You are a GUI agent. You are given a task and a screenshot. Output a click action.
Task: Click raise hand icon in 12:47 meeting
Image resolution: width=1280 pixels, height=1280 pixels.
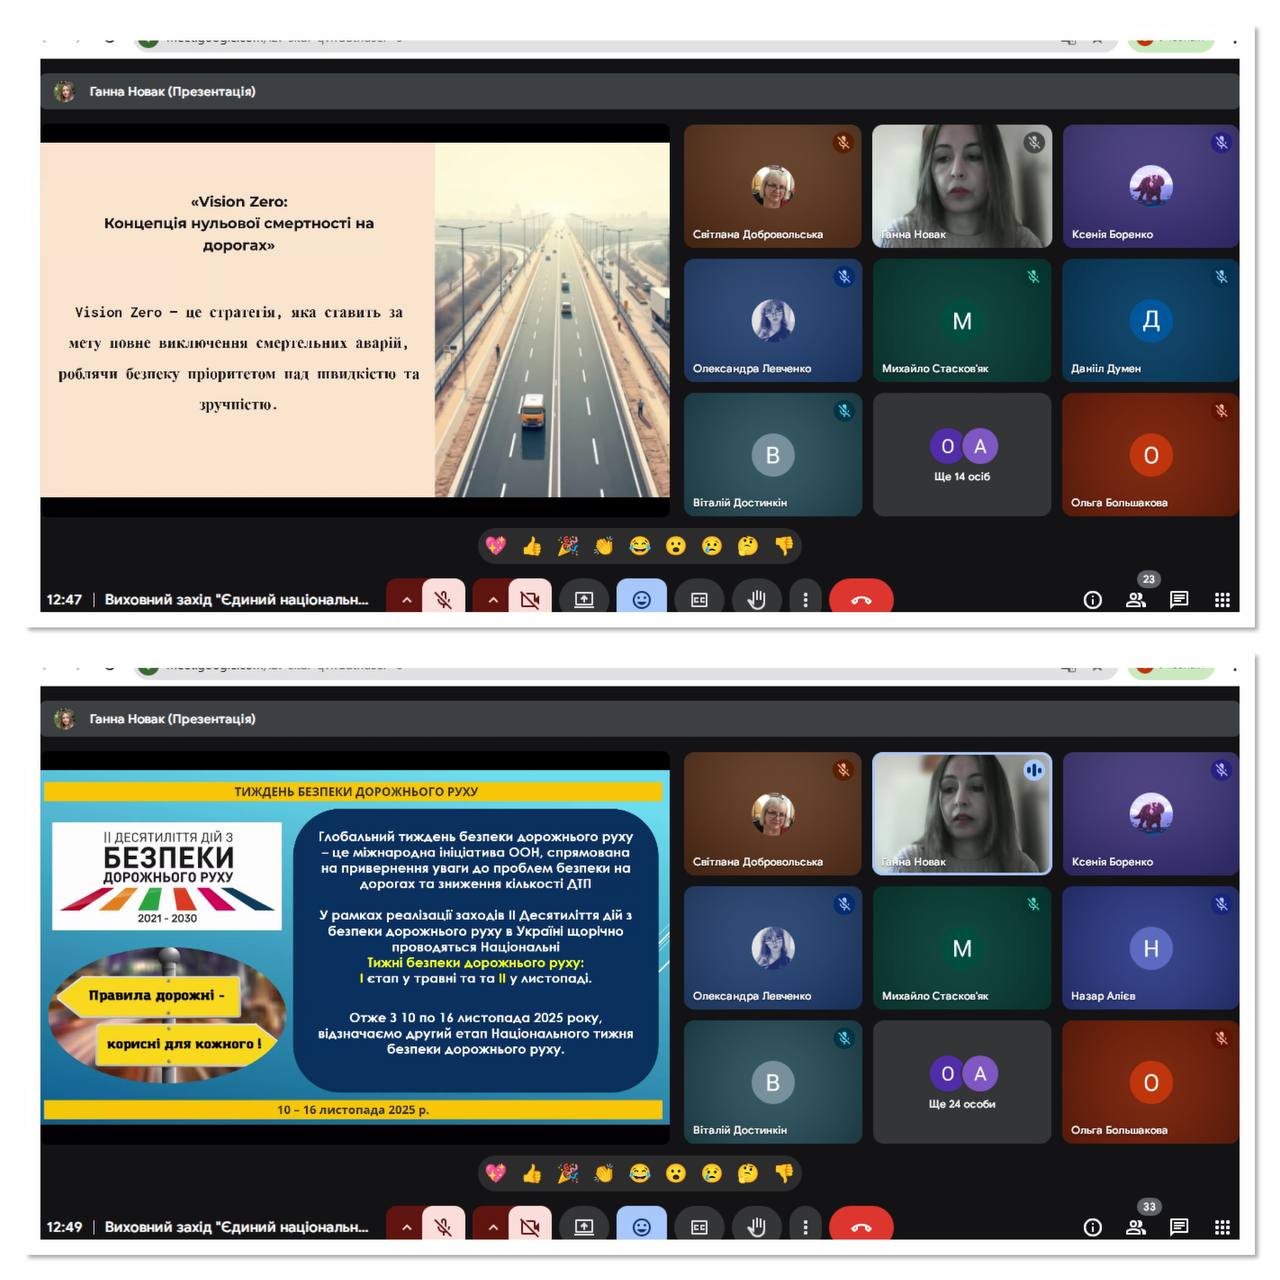(x=756, y=599)
